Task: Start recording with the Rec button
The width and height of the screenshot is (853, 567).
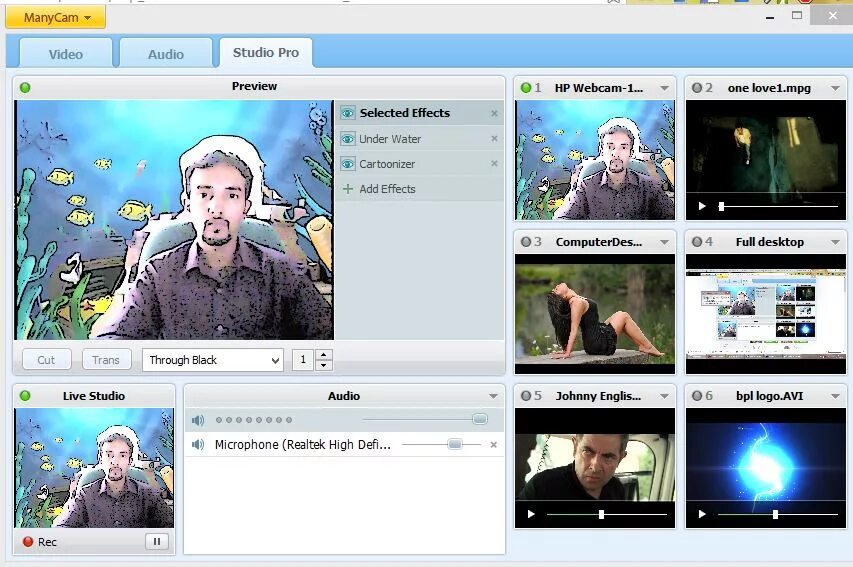Action: 40,542
